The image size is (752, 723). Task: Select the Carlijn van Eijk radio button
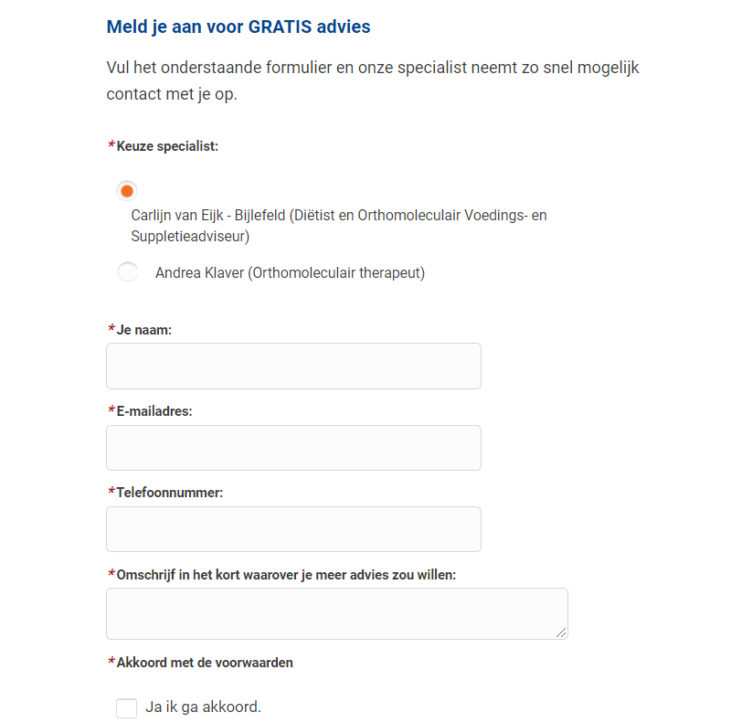(x=127, y=190)
